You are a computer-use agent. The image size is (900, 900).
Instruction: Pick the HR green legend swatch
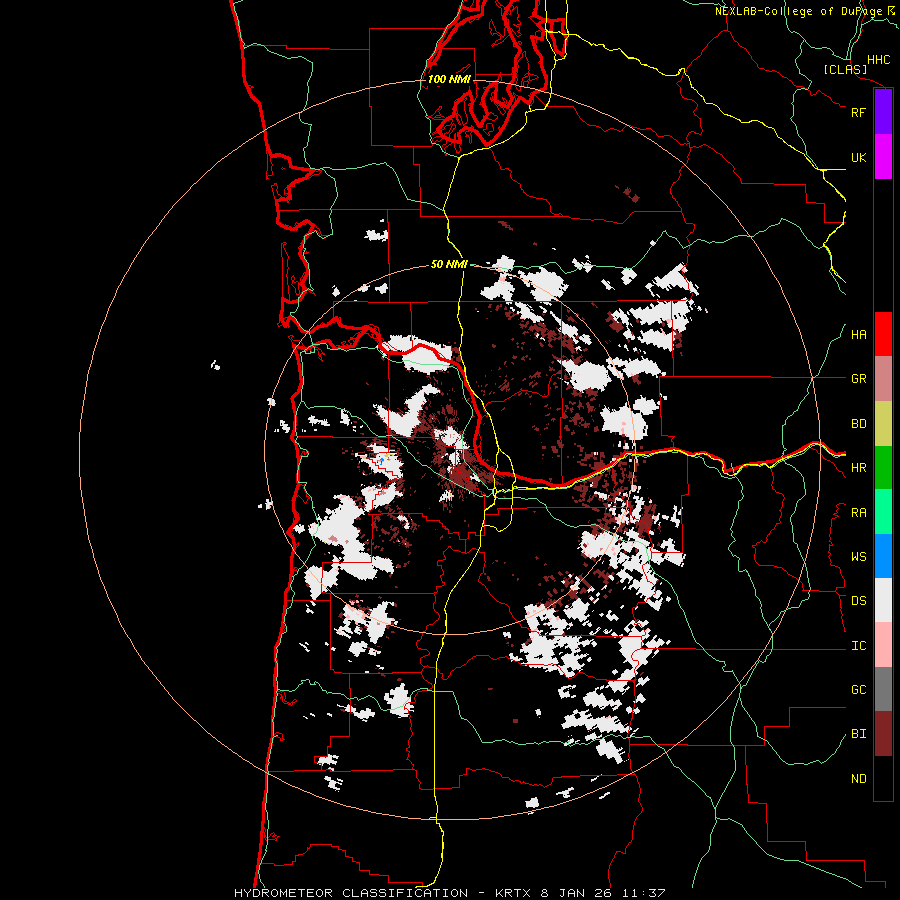click(883, 467)
